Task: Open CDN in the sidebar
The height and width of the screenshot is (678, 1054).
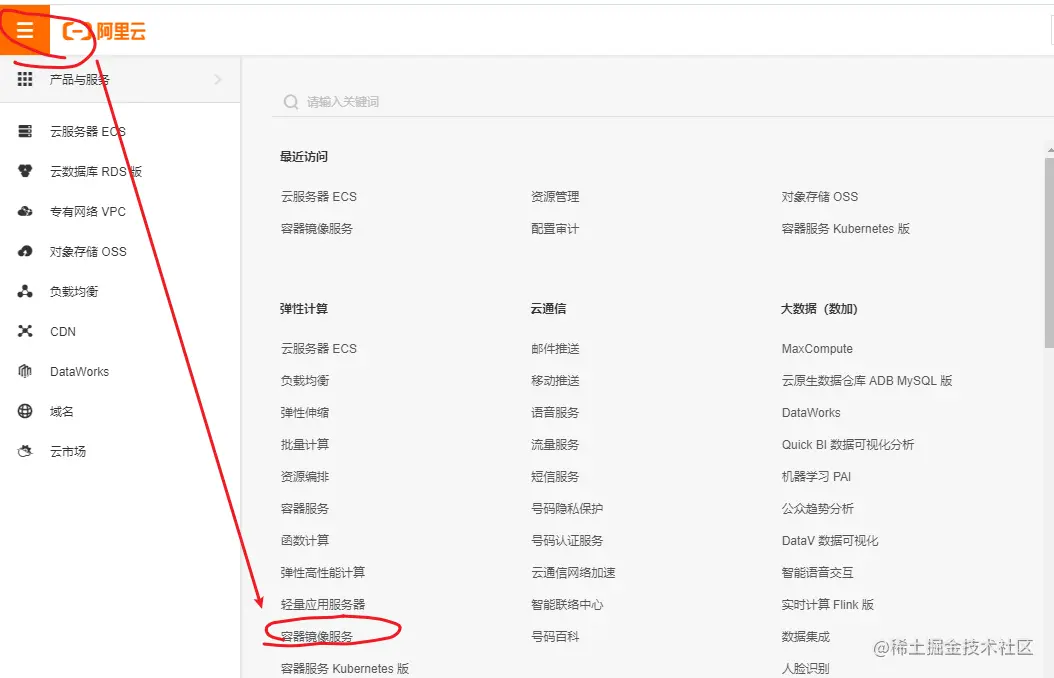Action: pyautogui.click(x=63, y=331)
